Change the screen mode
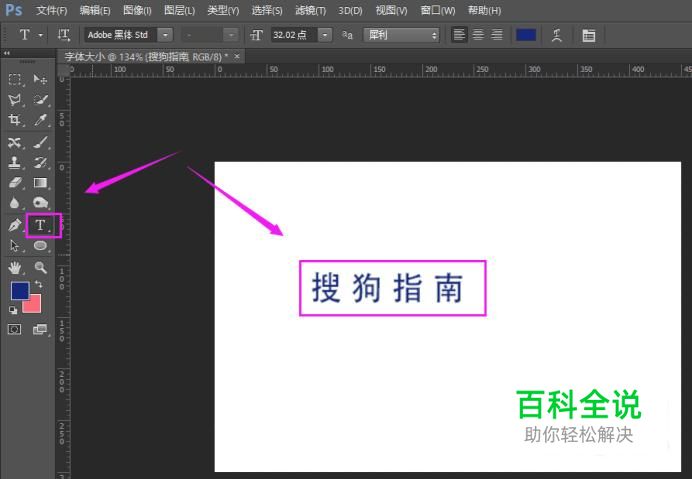This screenshot has height=479, width=692. [40, 329]
